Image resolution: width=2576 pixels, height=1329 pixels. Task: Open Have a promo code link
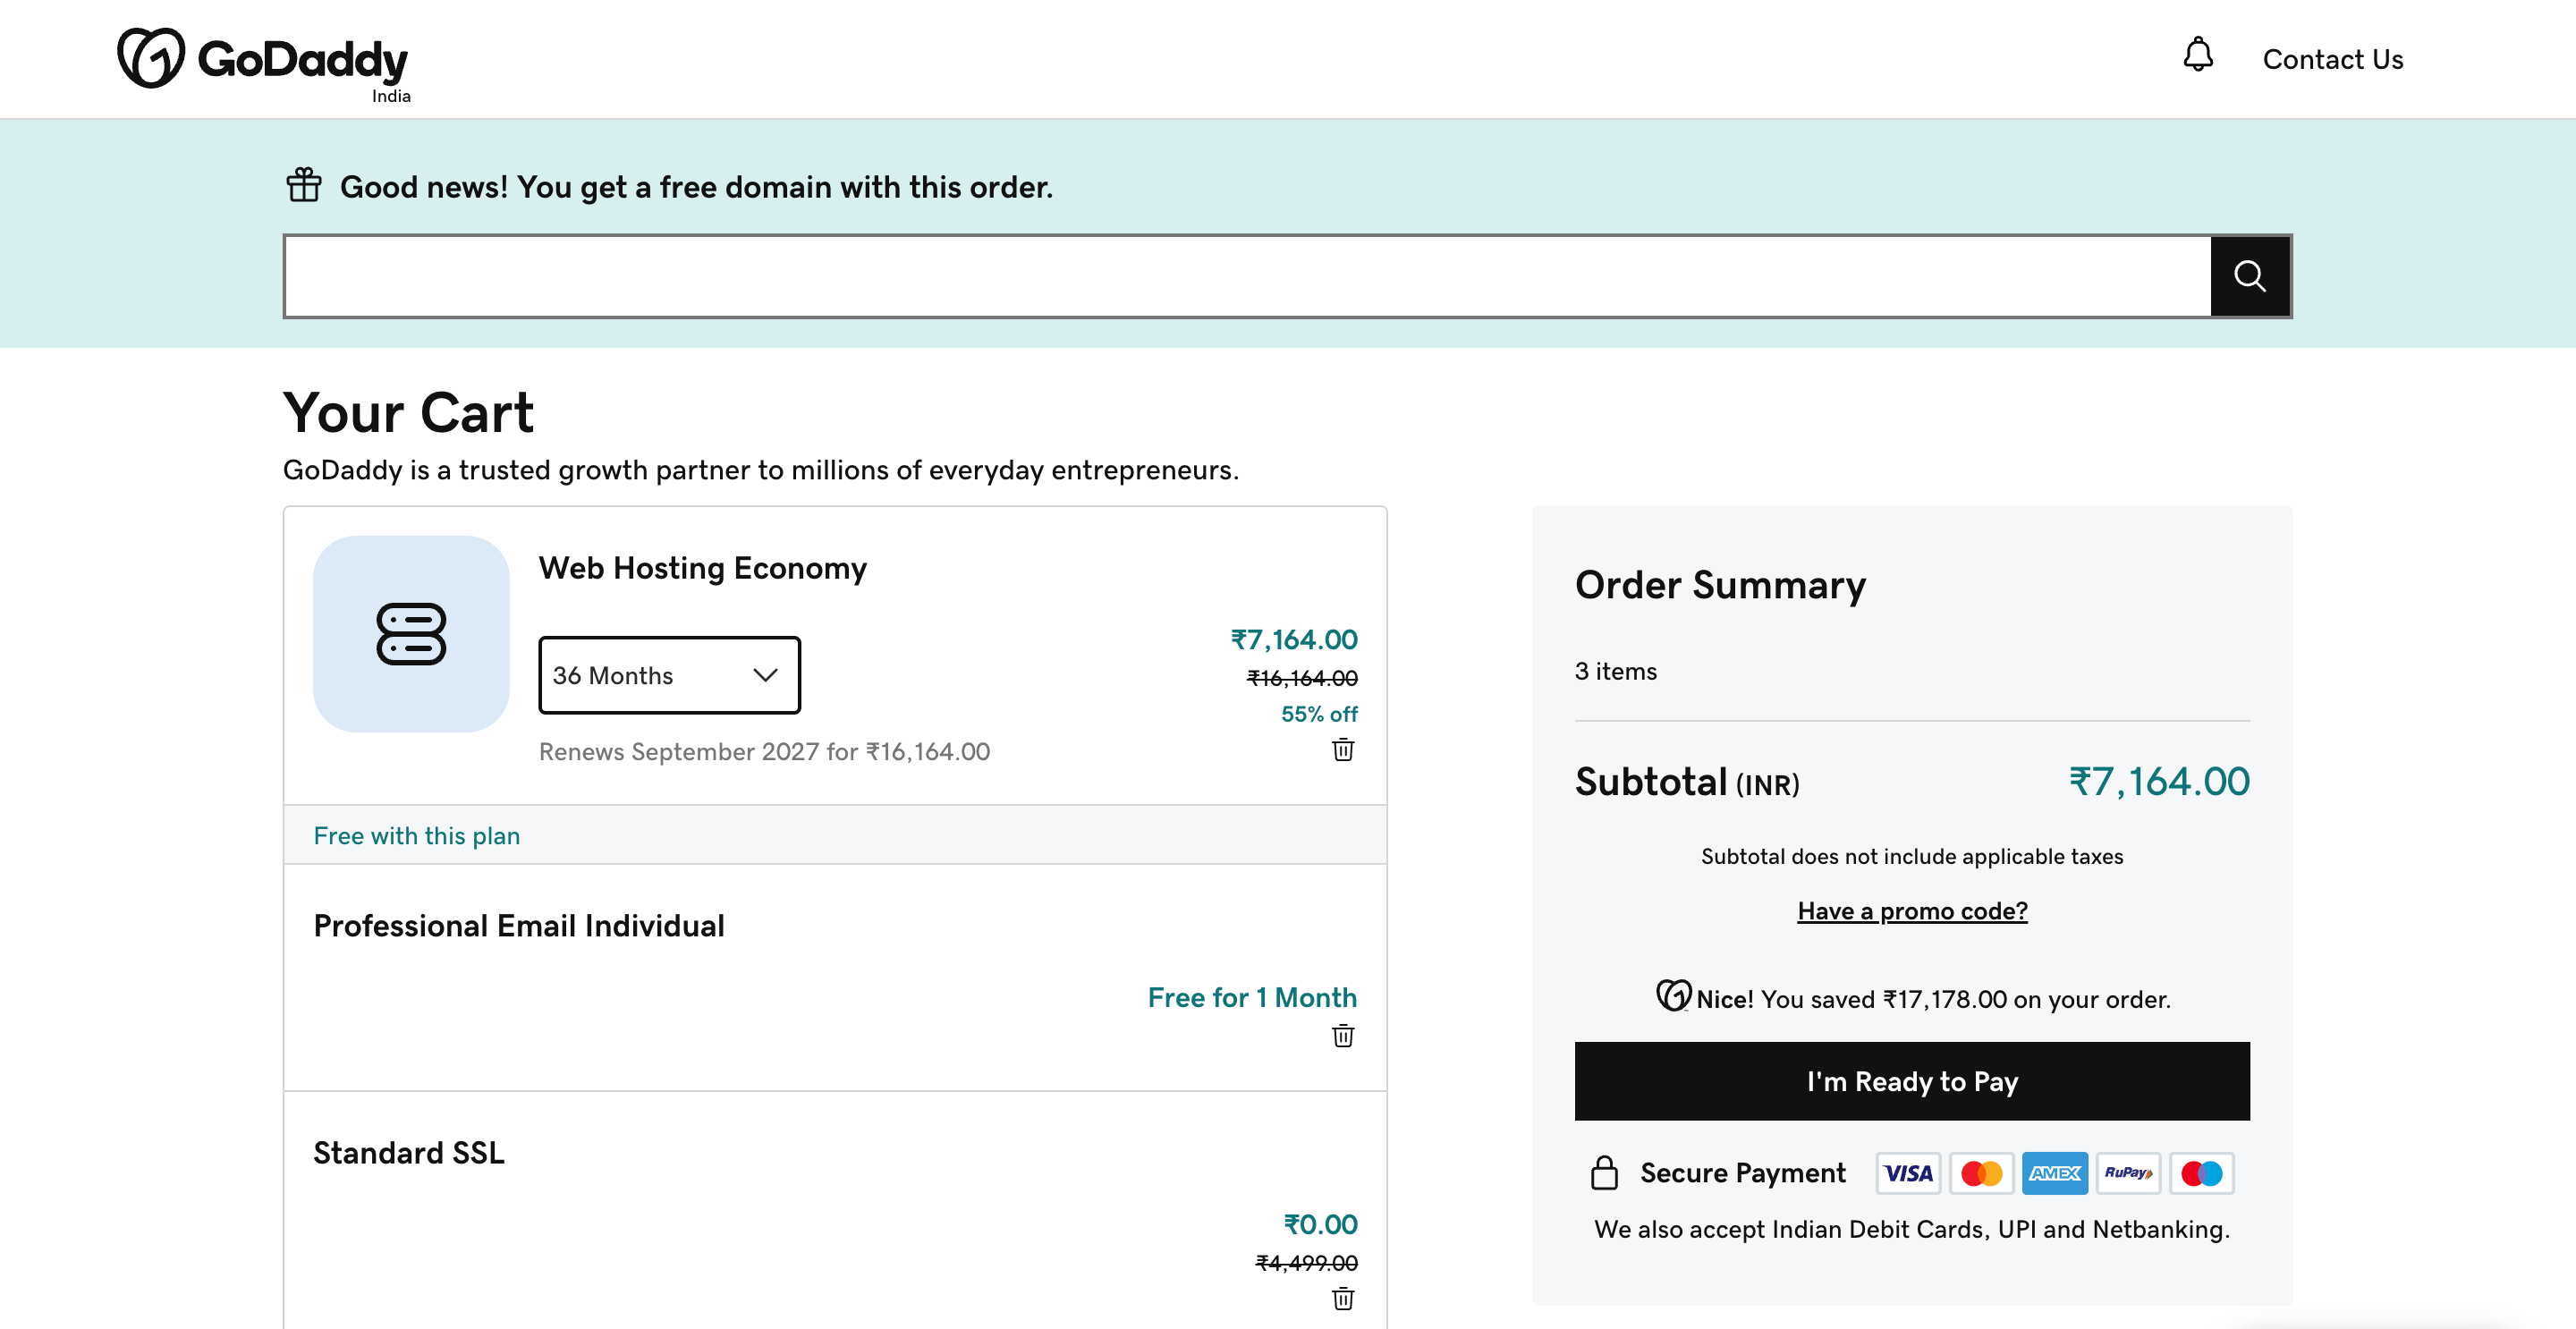(x=1911, y=911)
